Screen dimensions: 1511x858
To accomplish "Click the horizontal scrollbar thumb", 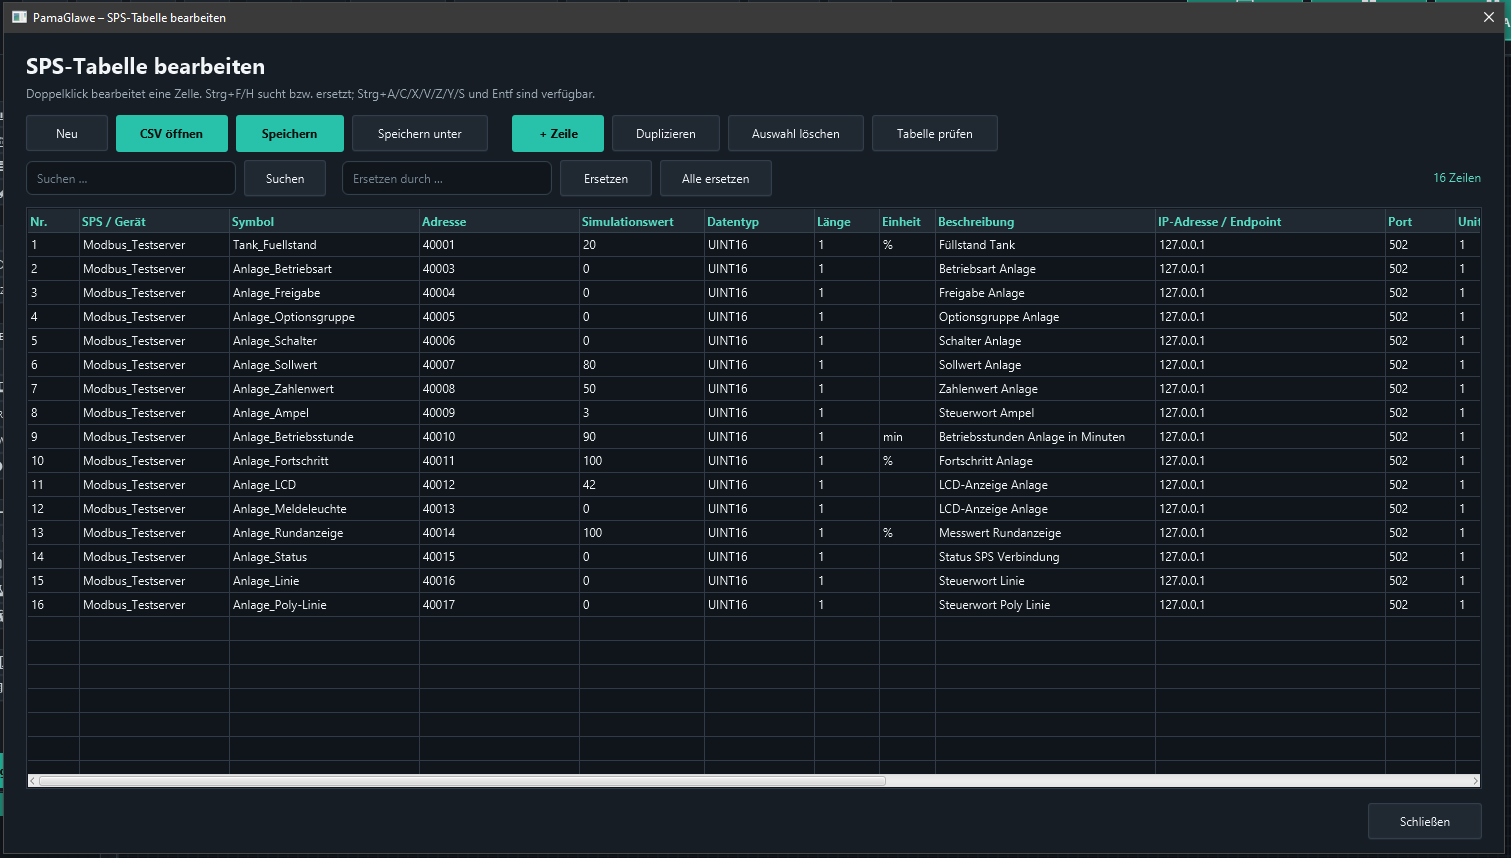I will pos(462,781).
